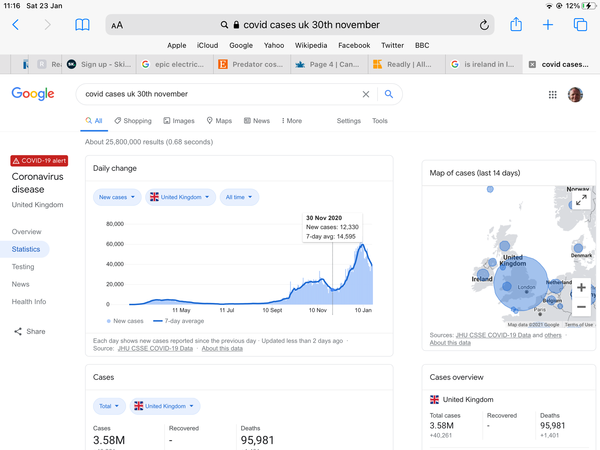This screenshot has width=600, height=450.
Task: Click the Google logo
Action: pyautogui.click(x=33, y=94)
